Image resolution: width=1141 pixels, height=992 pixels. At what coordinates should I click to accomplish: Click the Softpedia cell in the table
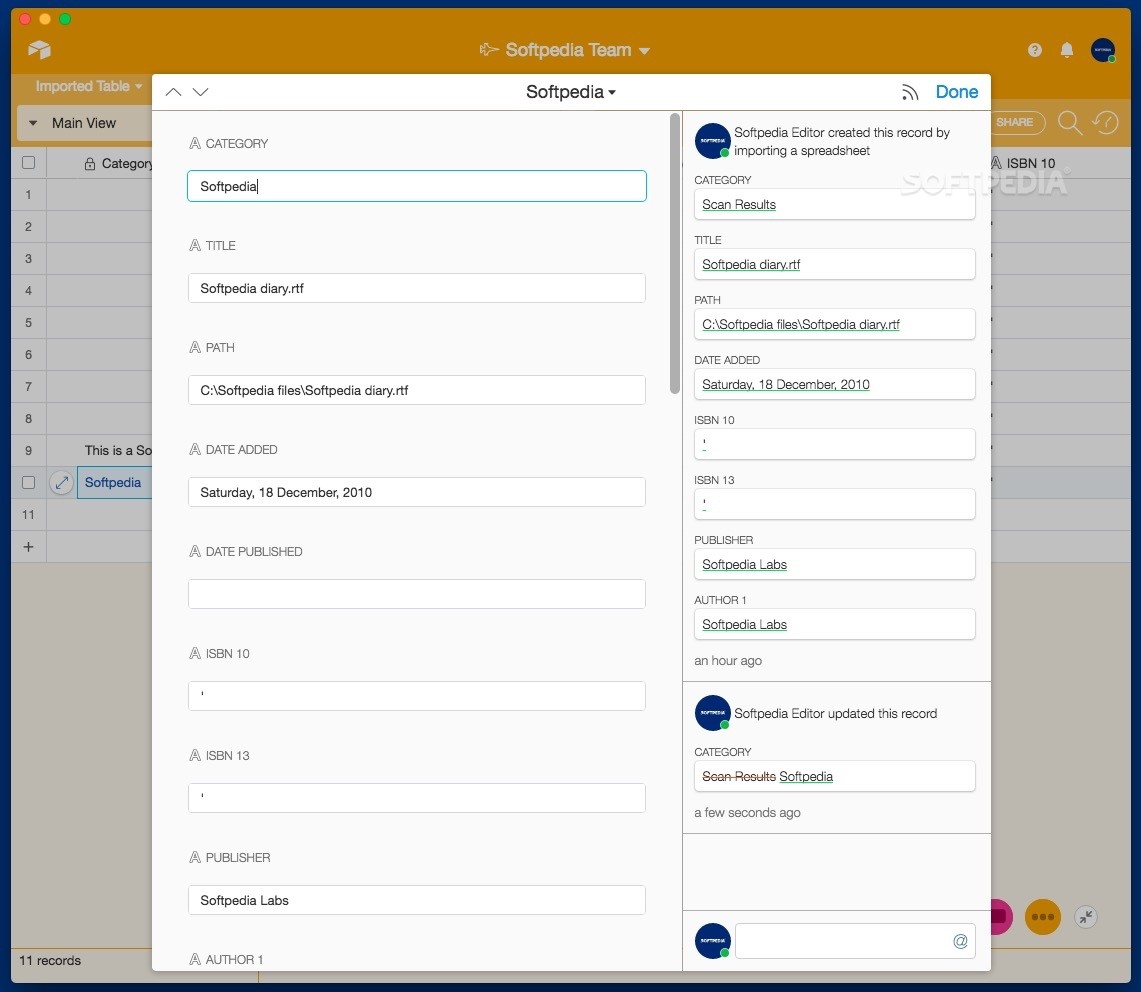[114, 483]
